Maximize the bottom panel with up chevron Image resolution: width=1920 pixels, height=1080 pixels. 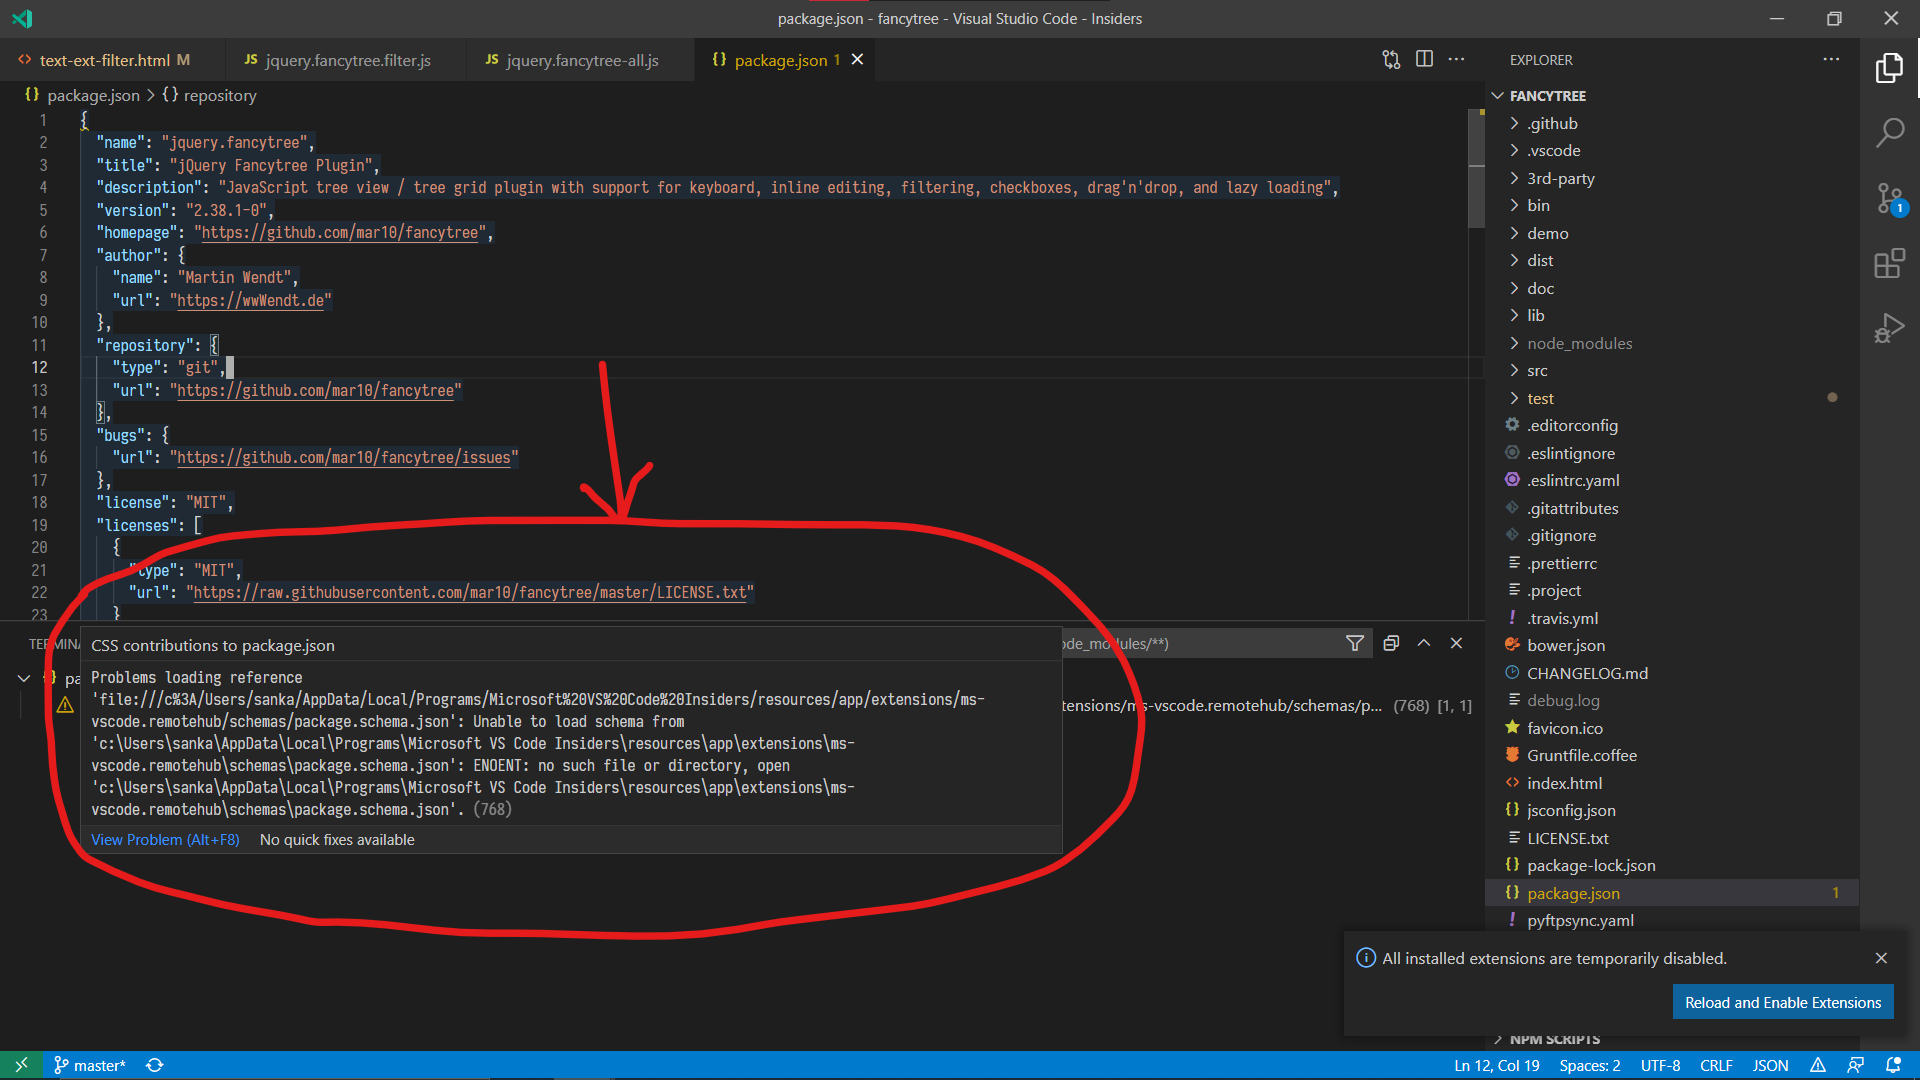pos(1424,643)
